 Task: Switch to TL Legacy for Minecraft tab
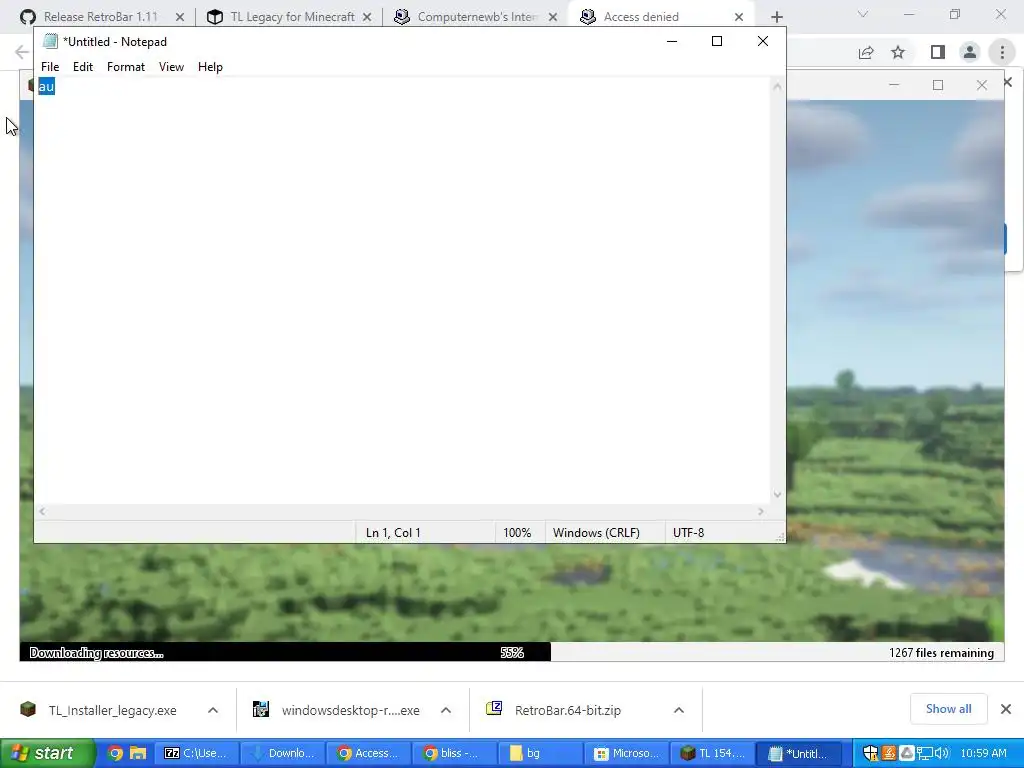tap(292, 17)
